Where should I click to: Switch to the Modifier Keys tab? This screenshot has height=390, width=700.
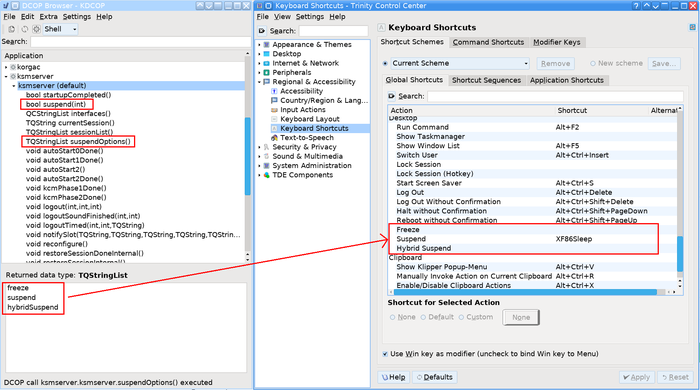[557, 42]
